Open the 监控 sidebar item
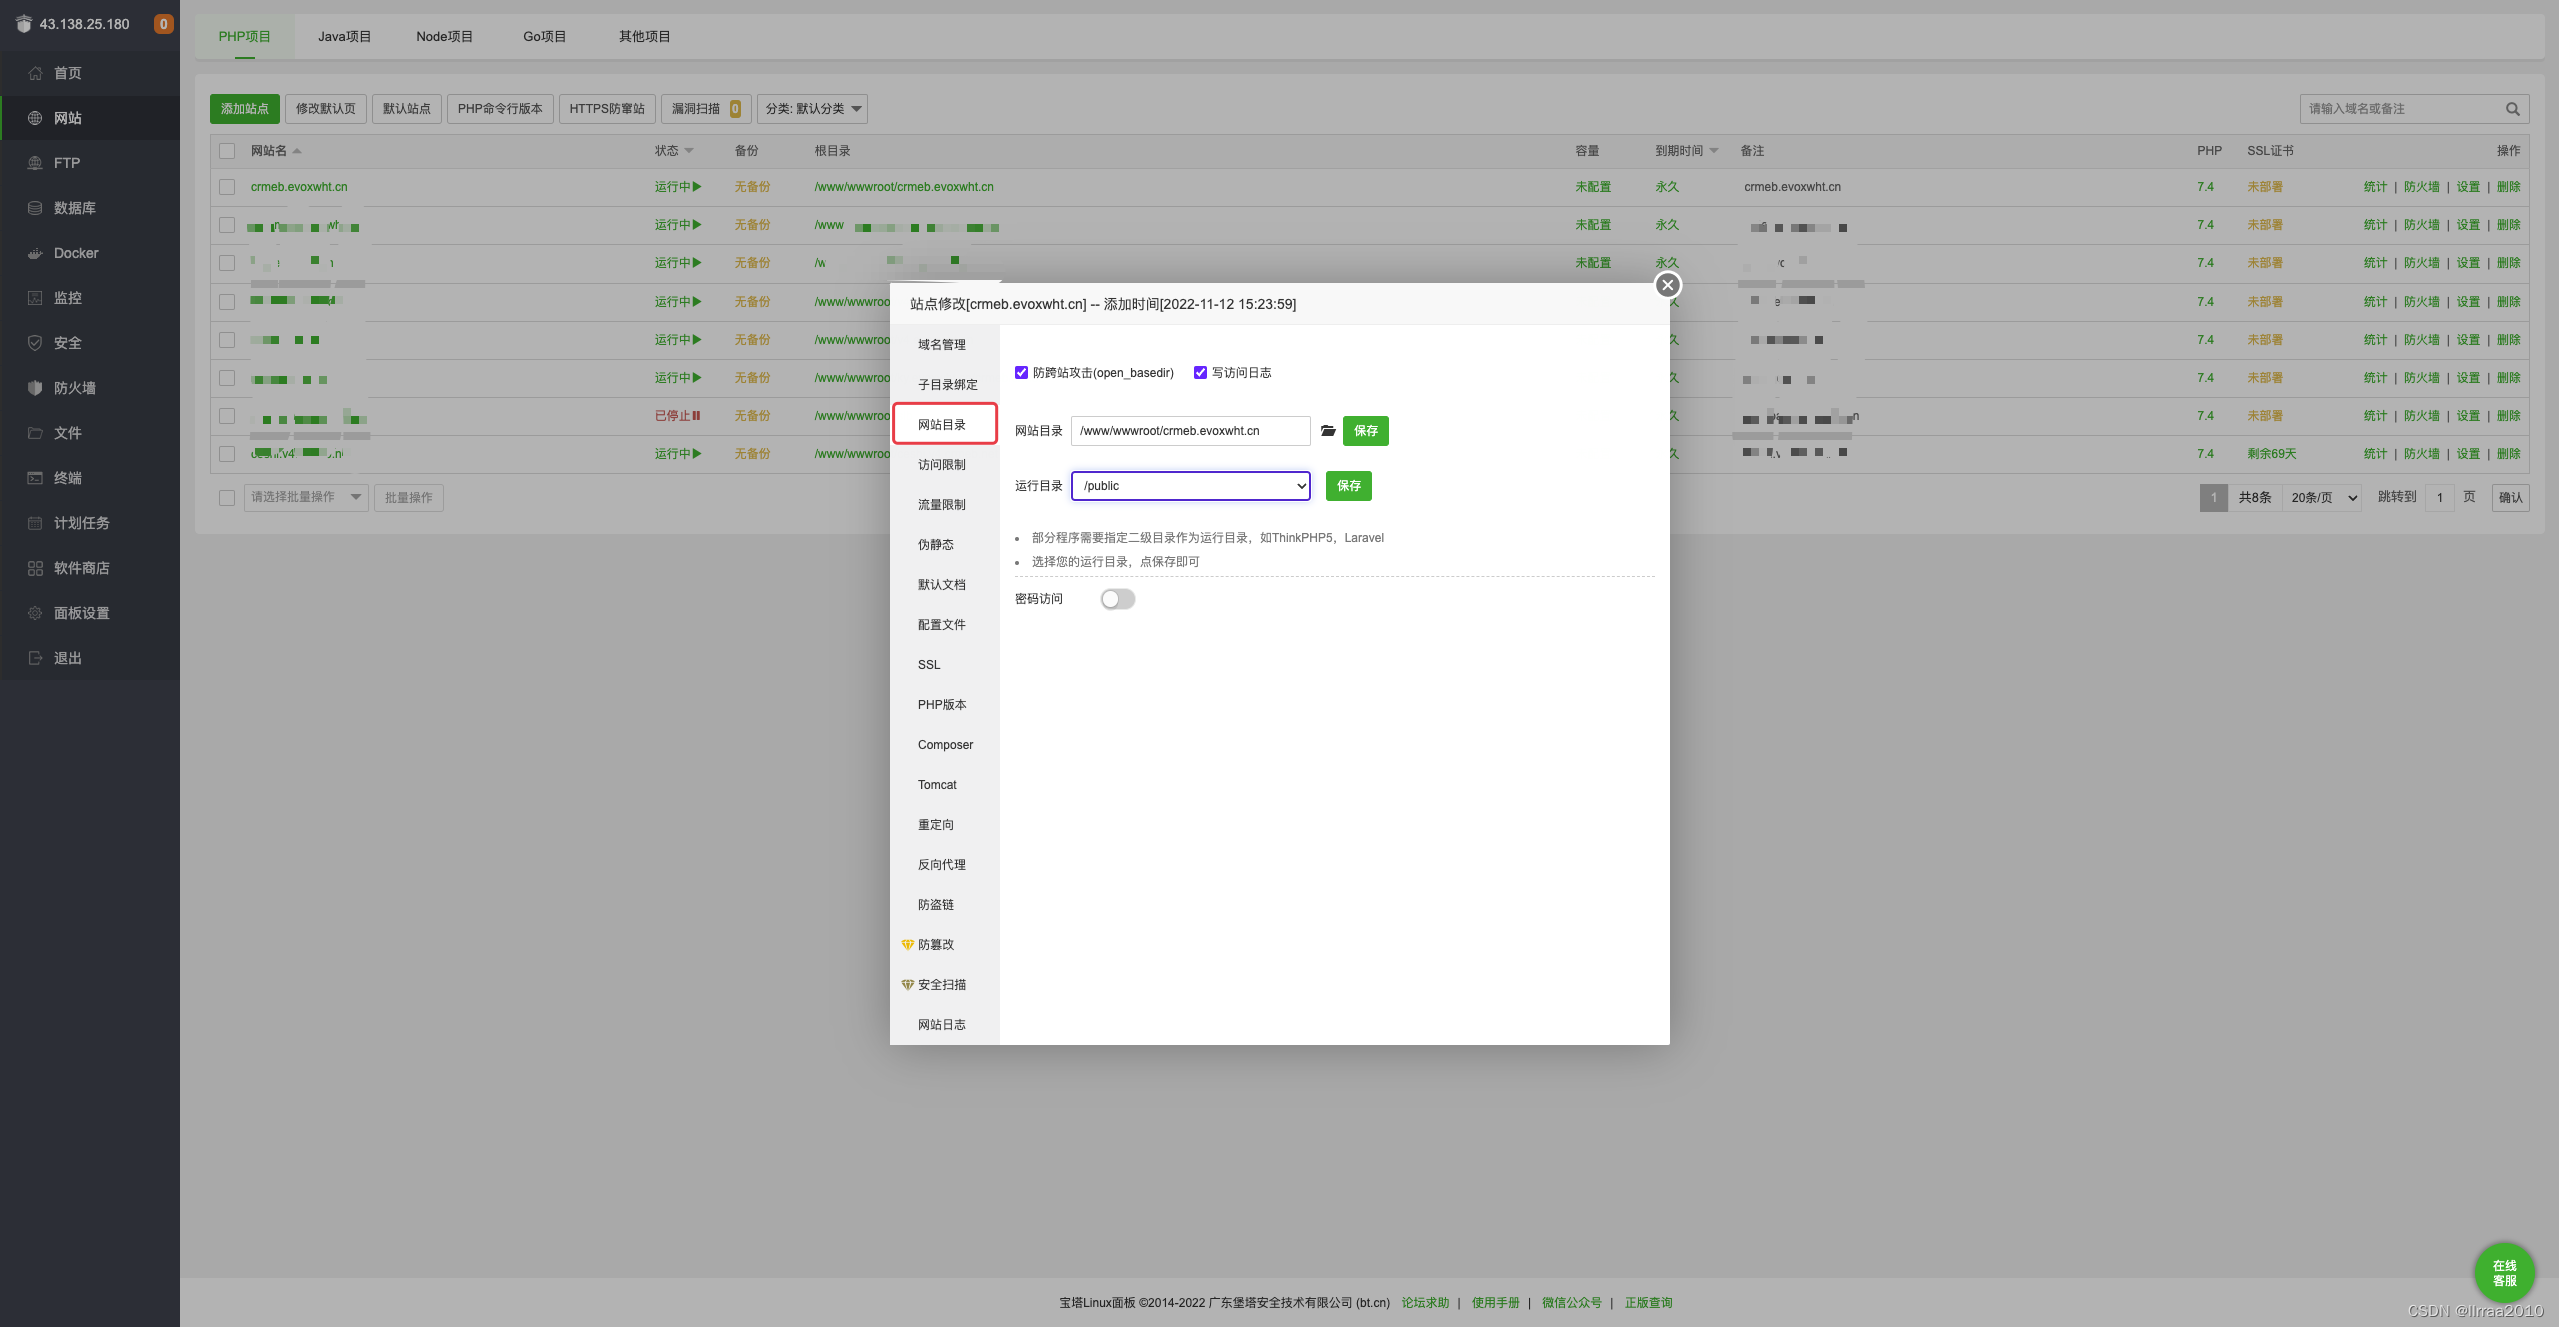2559x1327 pixels. click(90, 298)
